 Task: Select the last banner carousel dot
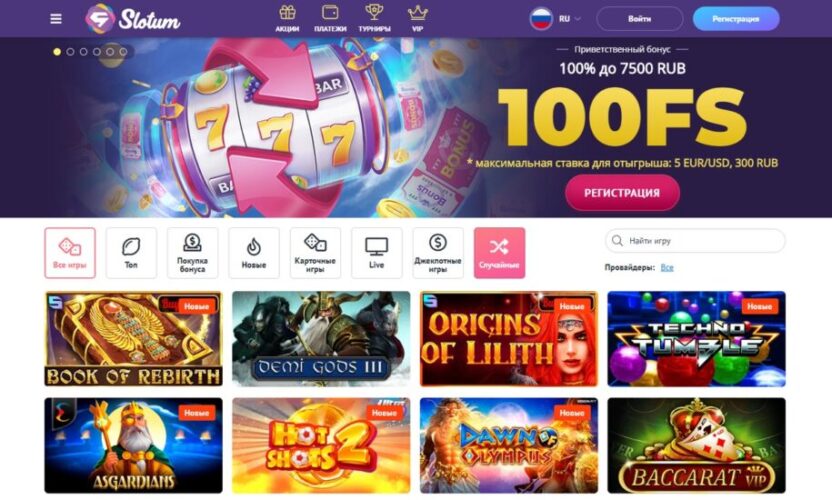pos(123,51)
